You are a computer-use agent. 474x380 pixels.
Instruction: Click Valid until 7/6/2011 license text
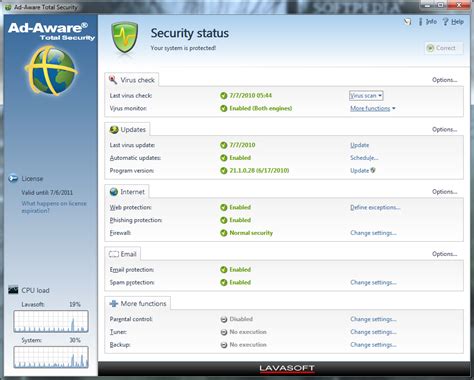(47, 192)
